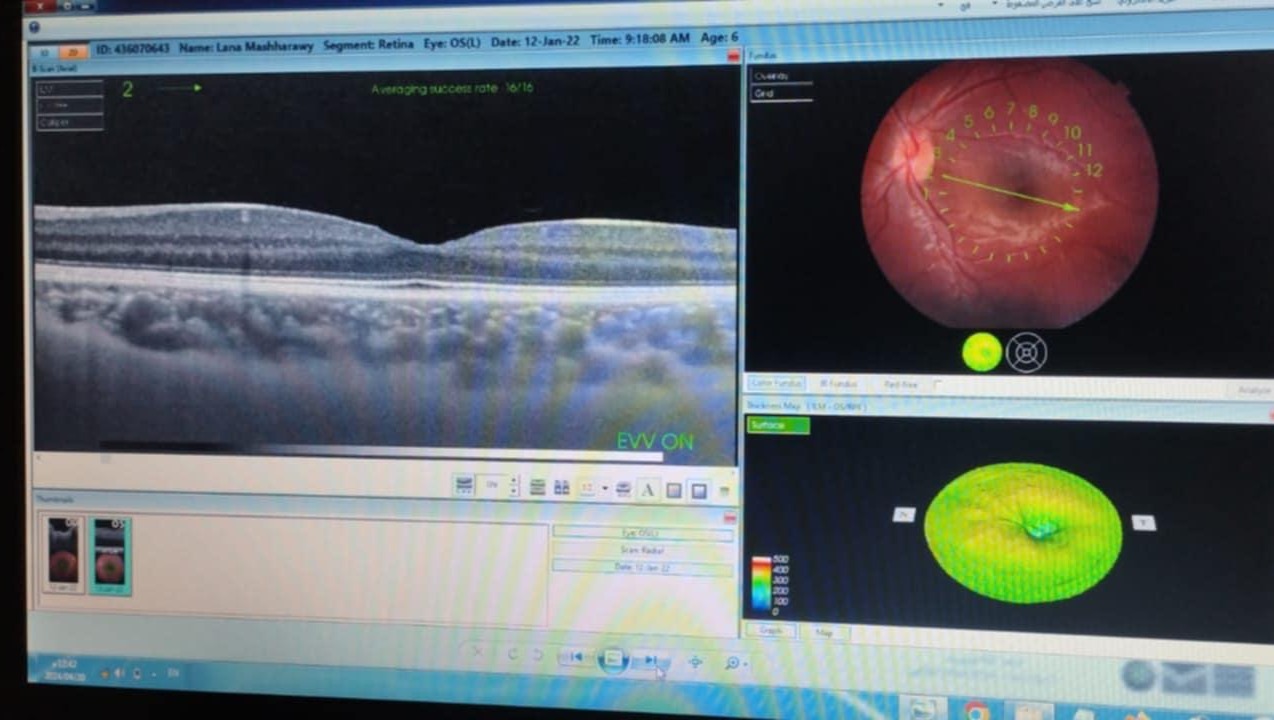This screenshot has height=720, width=1274.
Task: Tick the checkbox next to Red-free
Action: 937,384
